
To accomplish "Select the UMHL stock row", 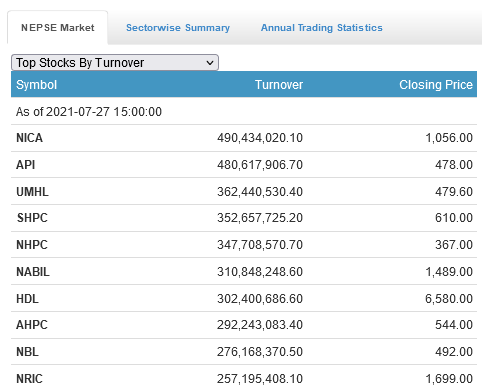I will coord(244,192).
